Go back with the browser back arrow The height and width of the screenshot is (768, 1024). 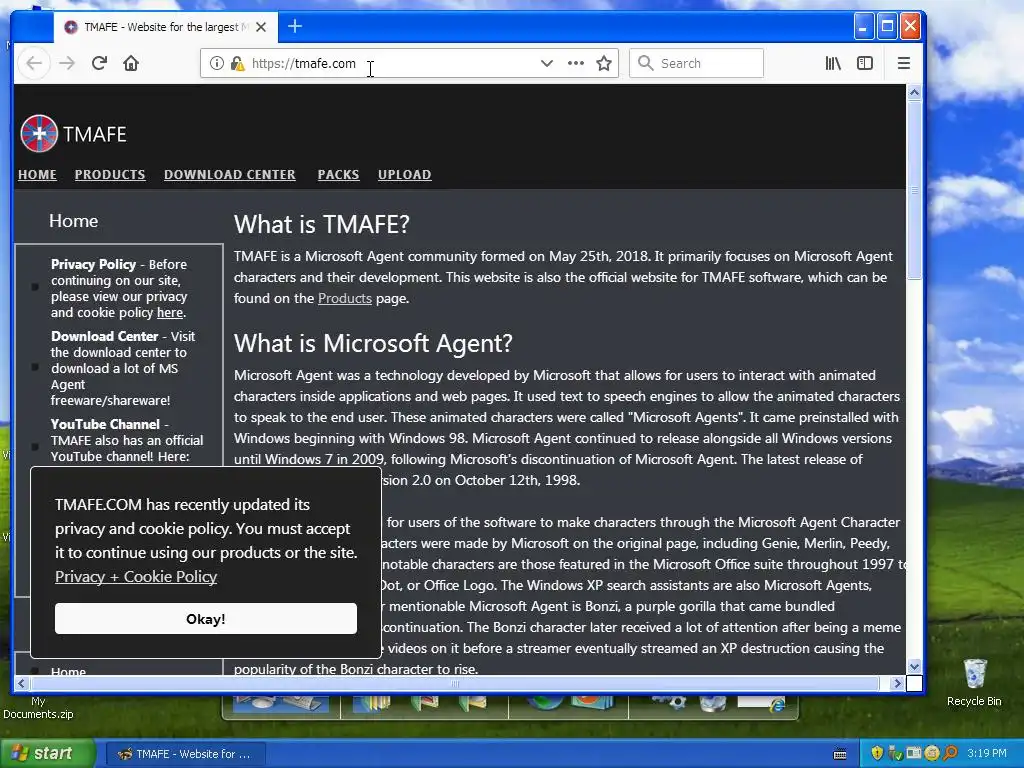[x=34, y=63]
